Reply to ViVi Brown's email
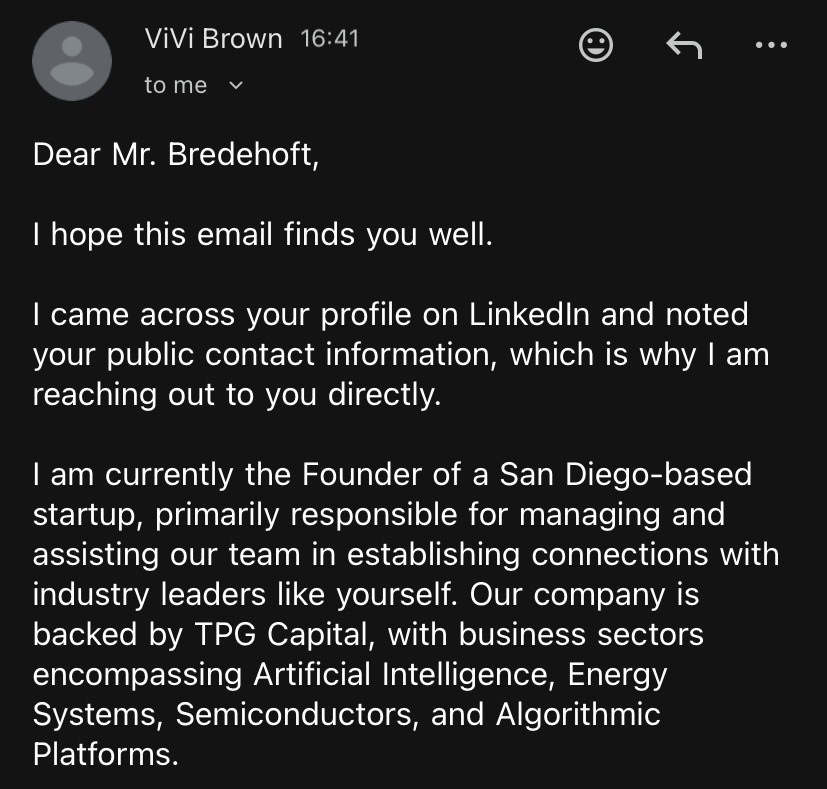 point(683,44)
